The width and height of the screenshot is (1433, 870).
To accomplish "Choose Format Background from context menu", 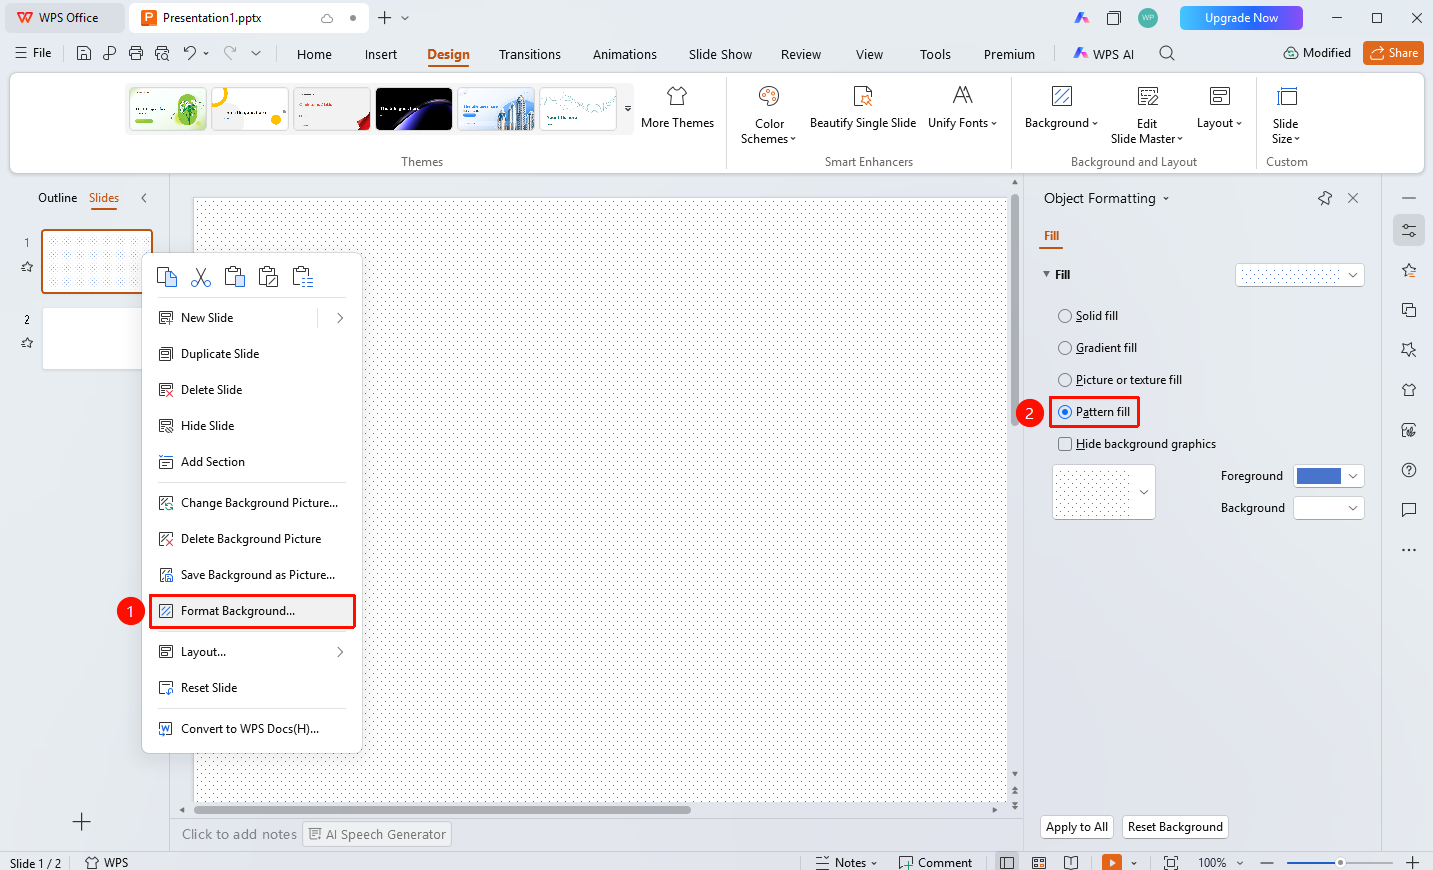I will coord(252,611).
